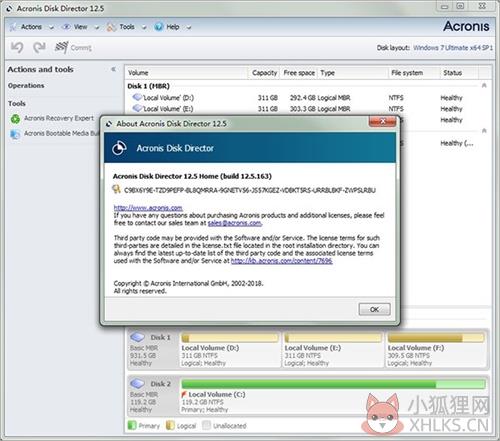The image size is (500, 441).
Task: Click Local Volume (C:) green usage bar
Action: pyautogui.click(x=333, y=384)
